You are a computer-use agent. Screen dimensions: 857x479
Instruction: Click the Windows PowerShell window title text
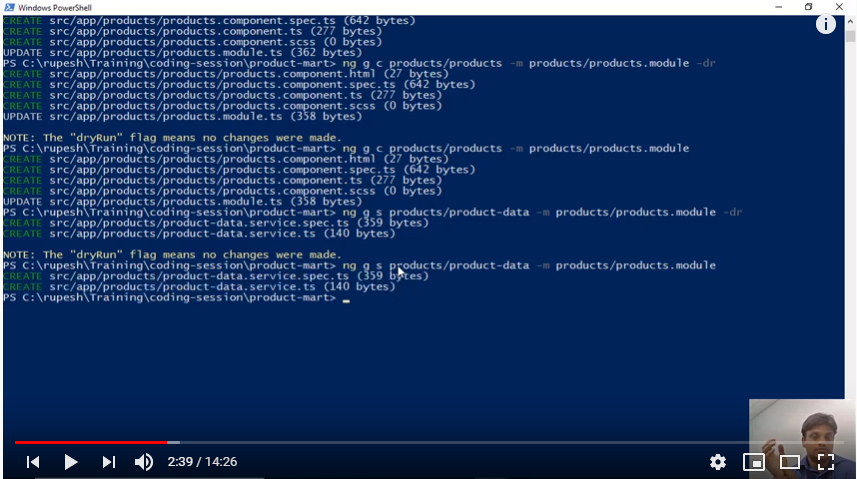tap(54, 7)
